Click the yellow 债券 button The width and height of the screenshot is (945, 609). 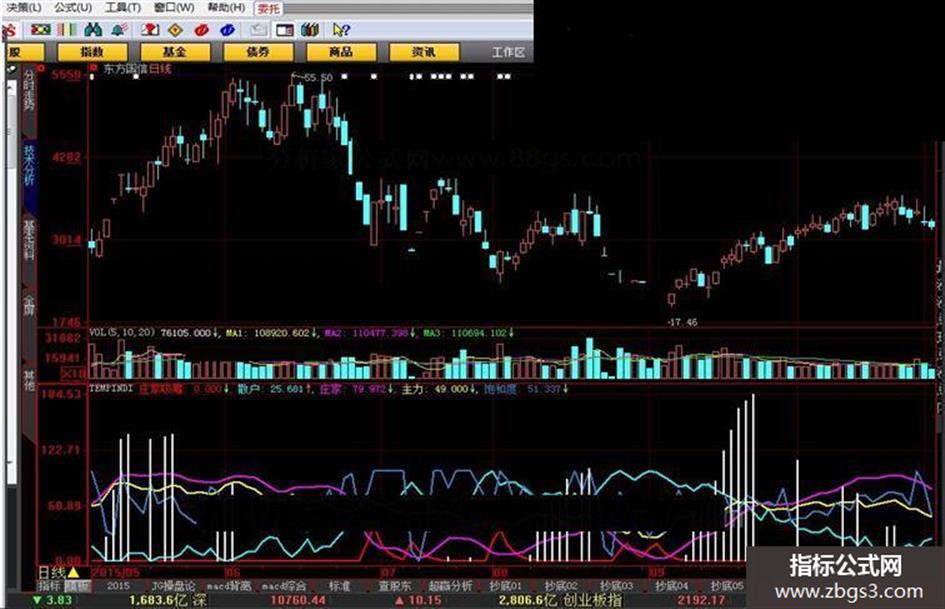(258, 52)
